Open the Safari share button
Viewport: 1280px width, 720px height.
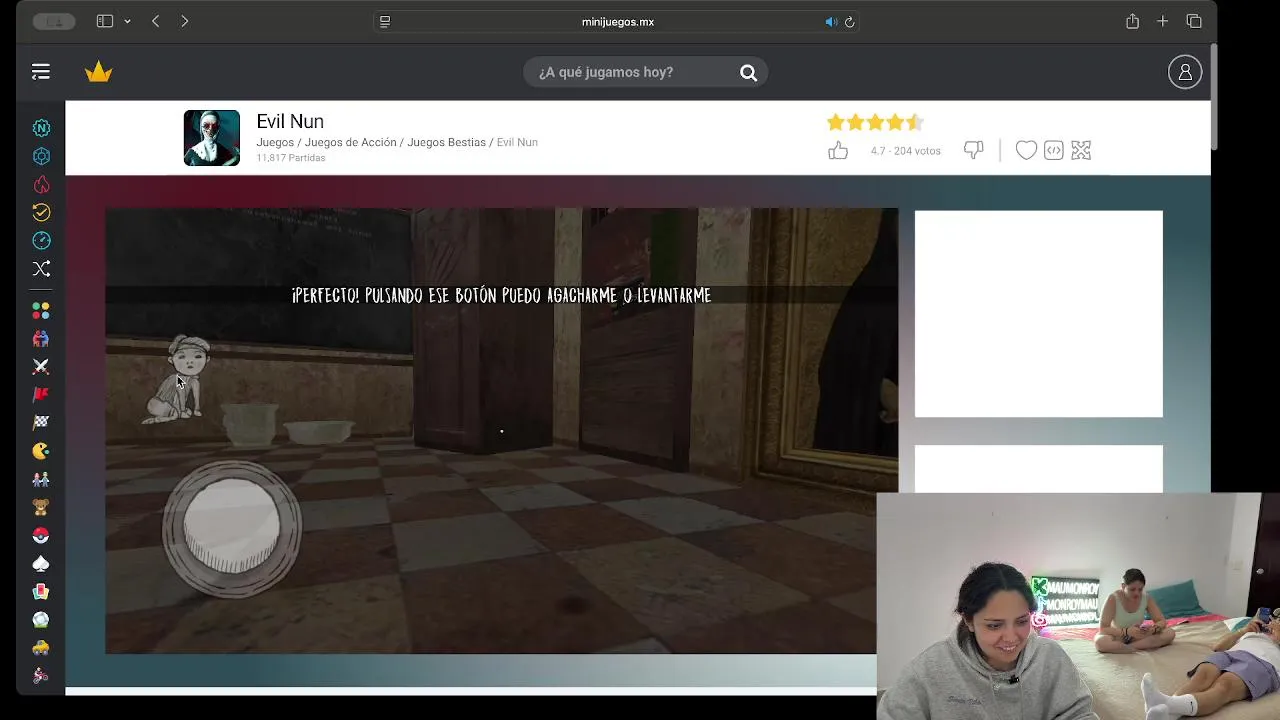(x=1132, y=21)
